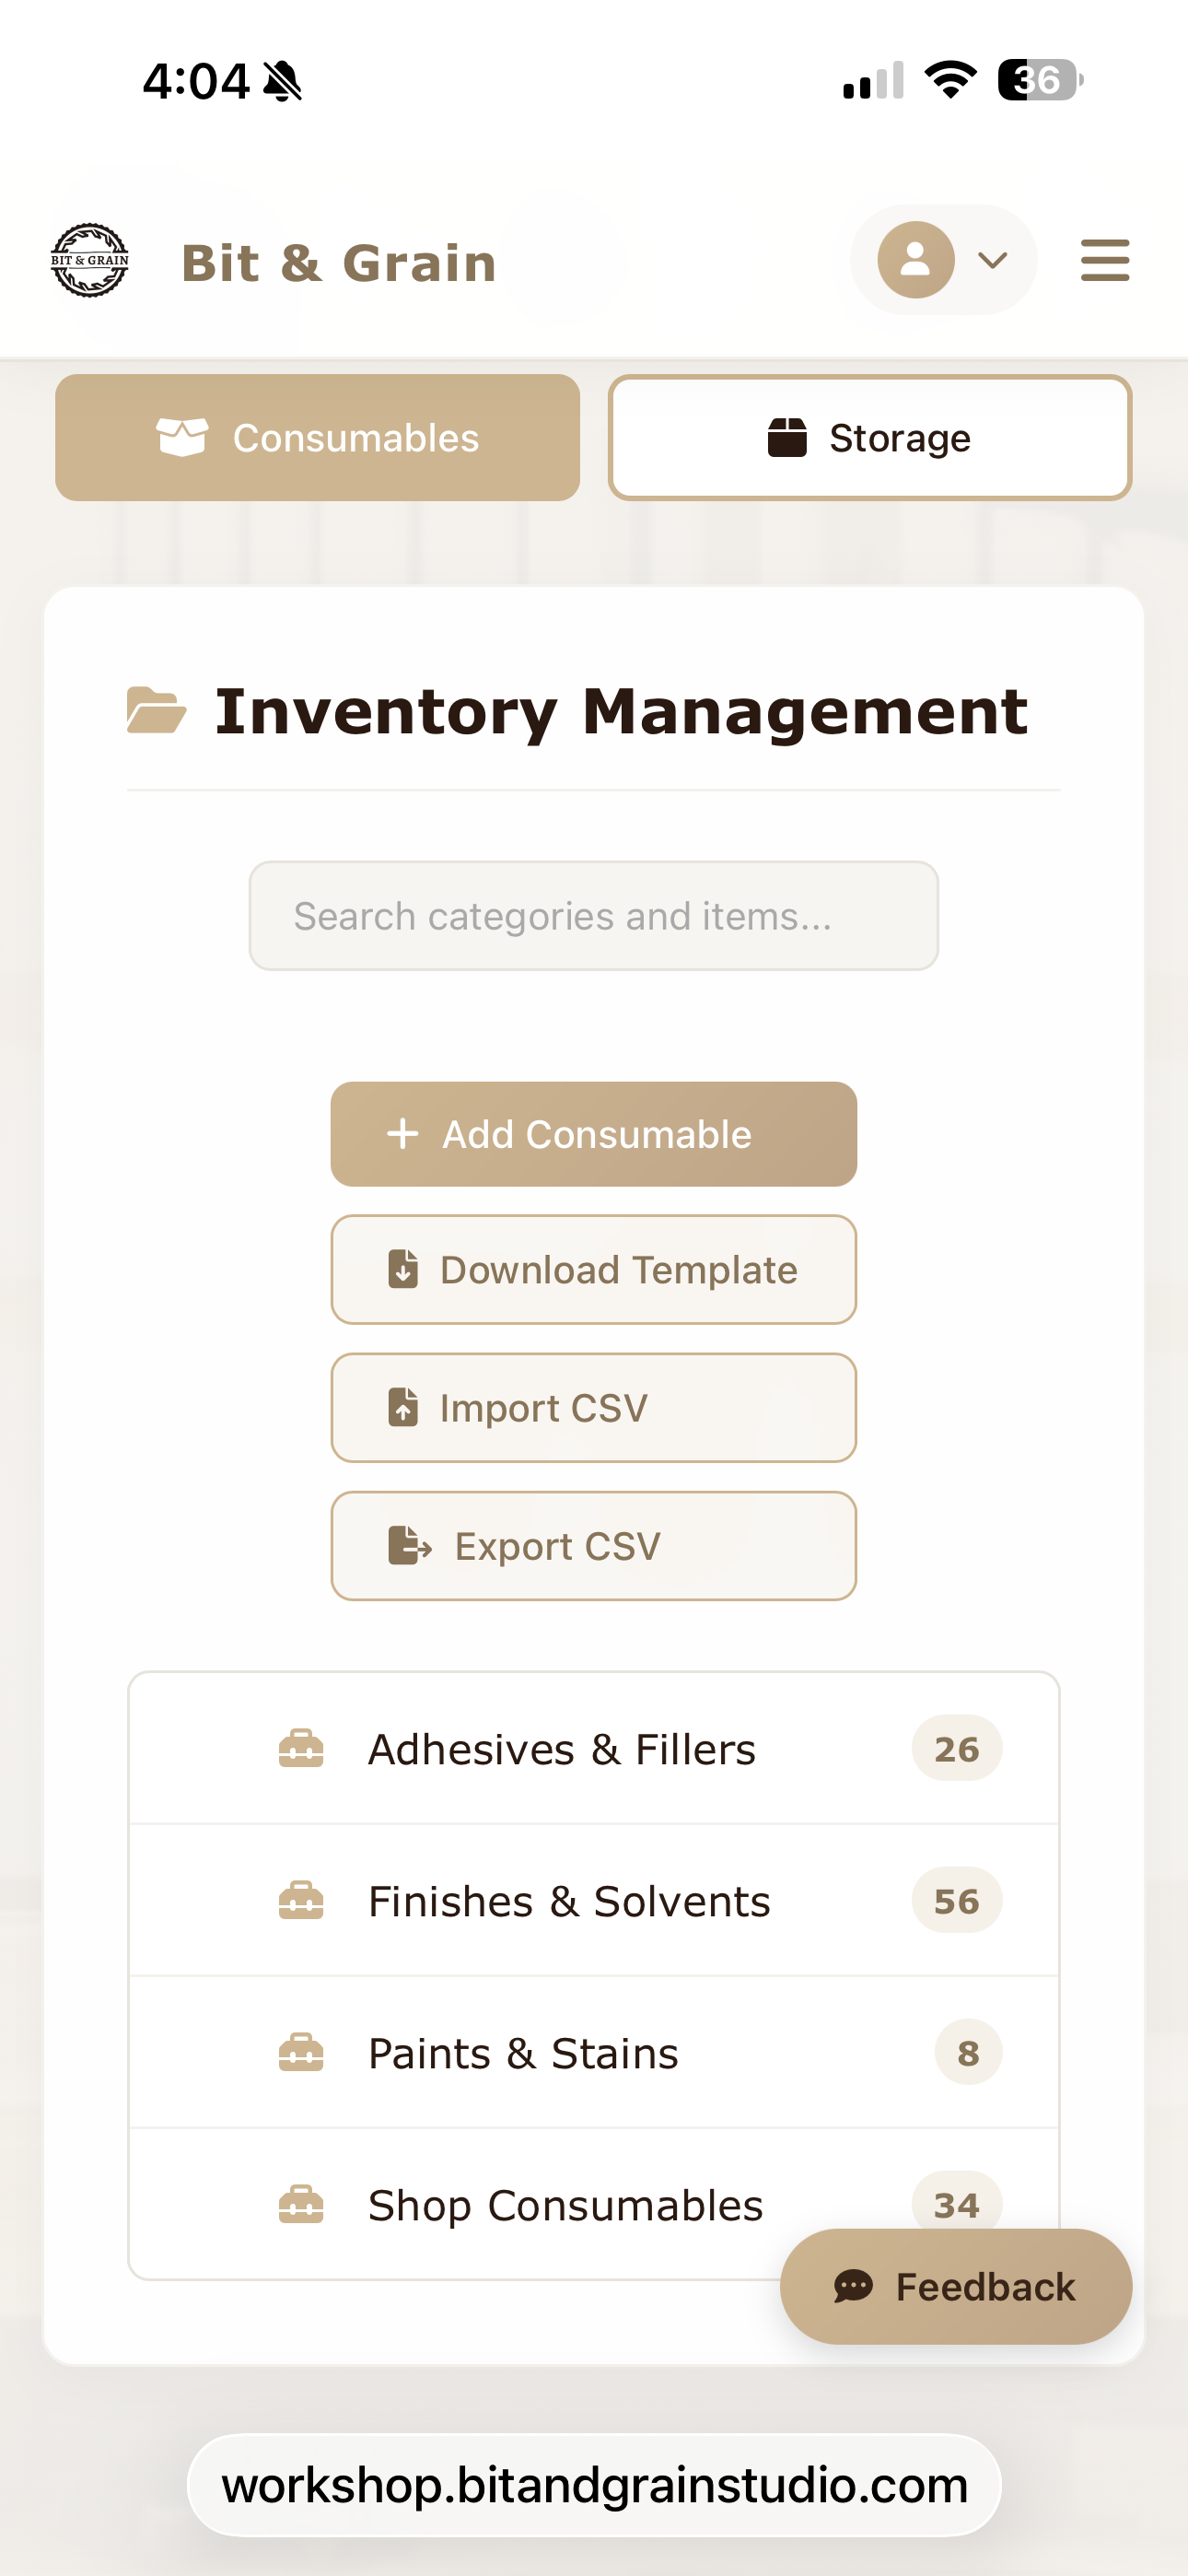
Task: Tap the toolbox icon beside Paints & Stains
Action: 301,2053
